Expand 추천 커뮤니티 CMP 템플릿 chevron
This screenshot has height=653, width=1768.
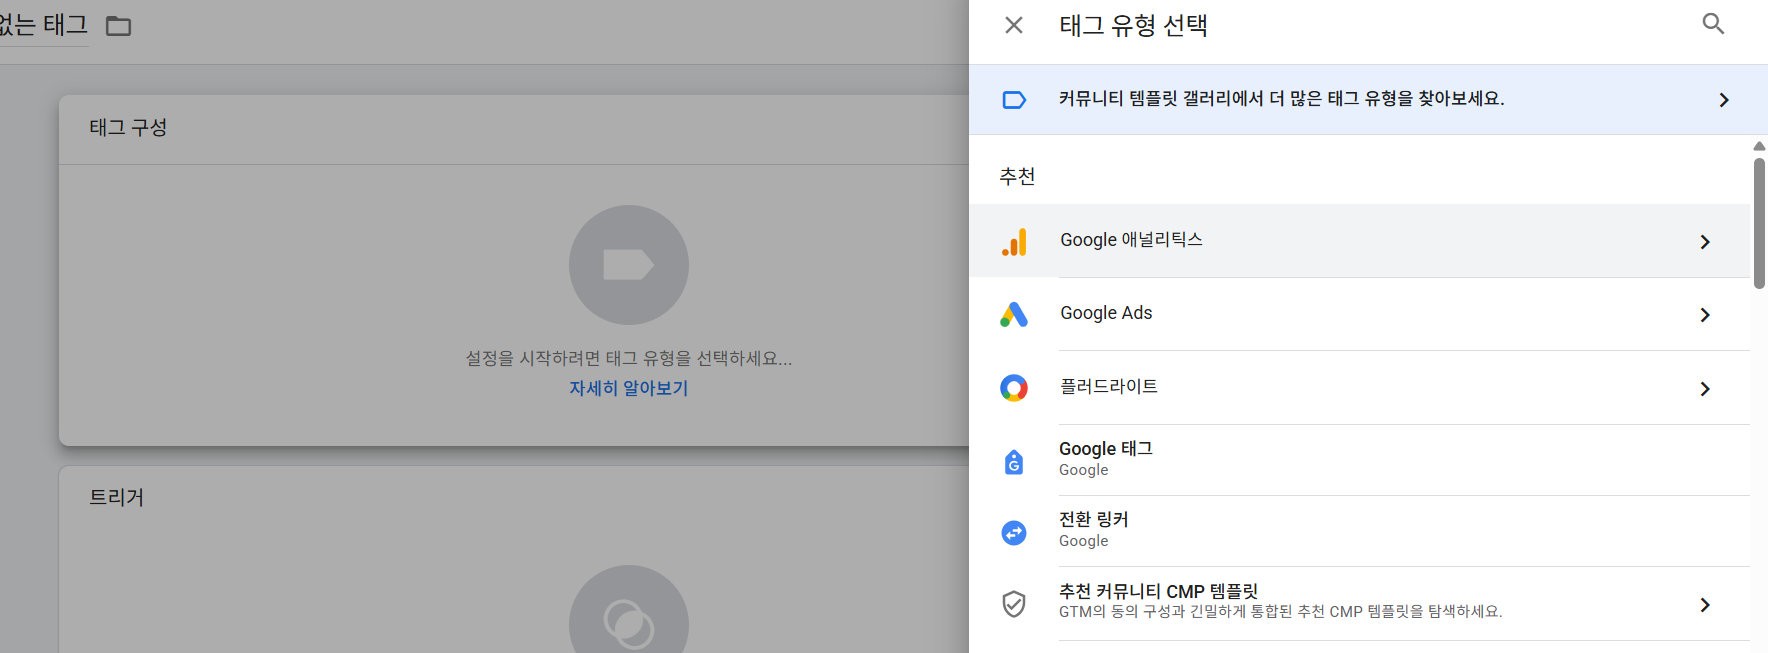[1705, 605]
